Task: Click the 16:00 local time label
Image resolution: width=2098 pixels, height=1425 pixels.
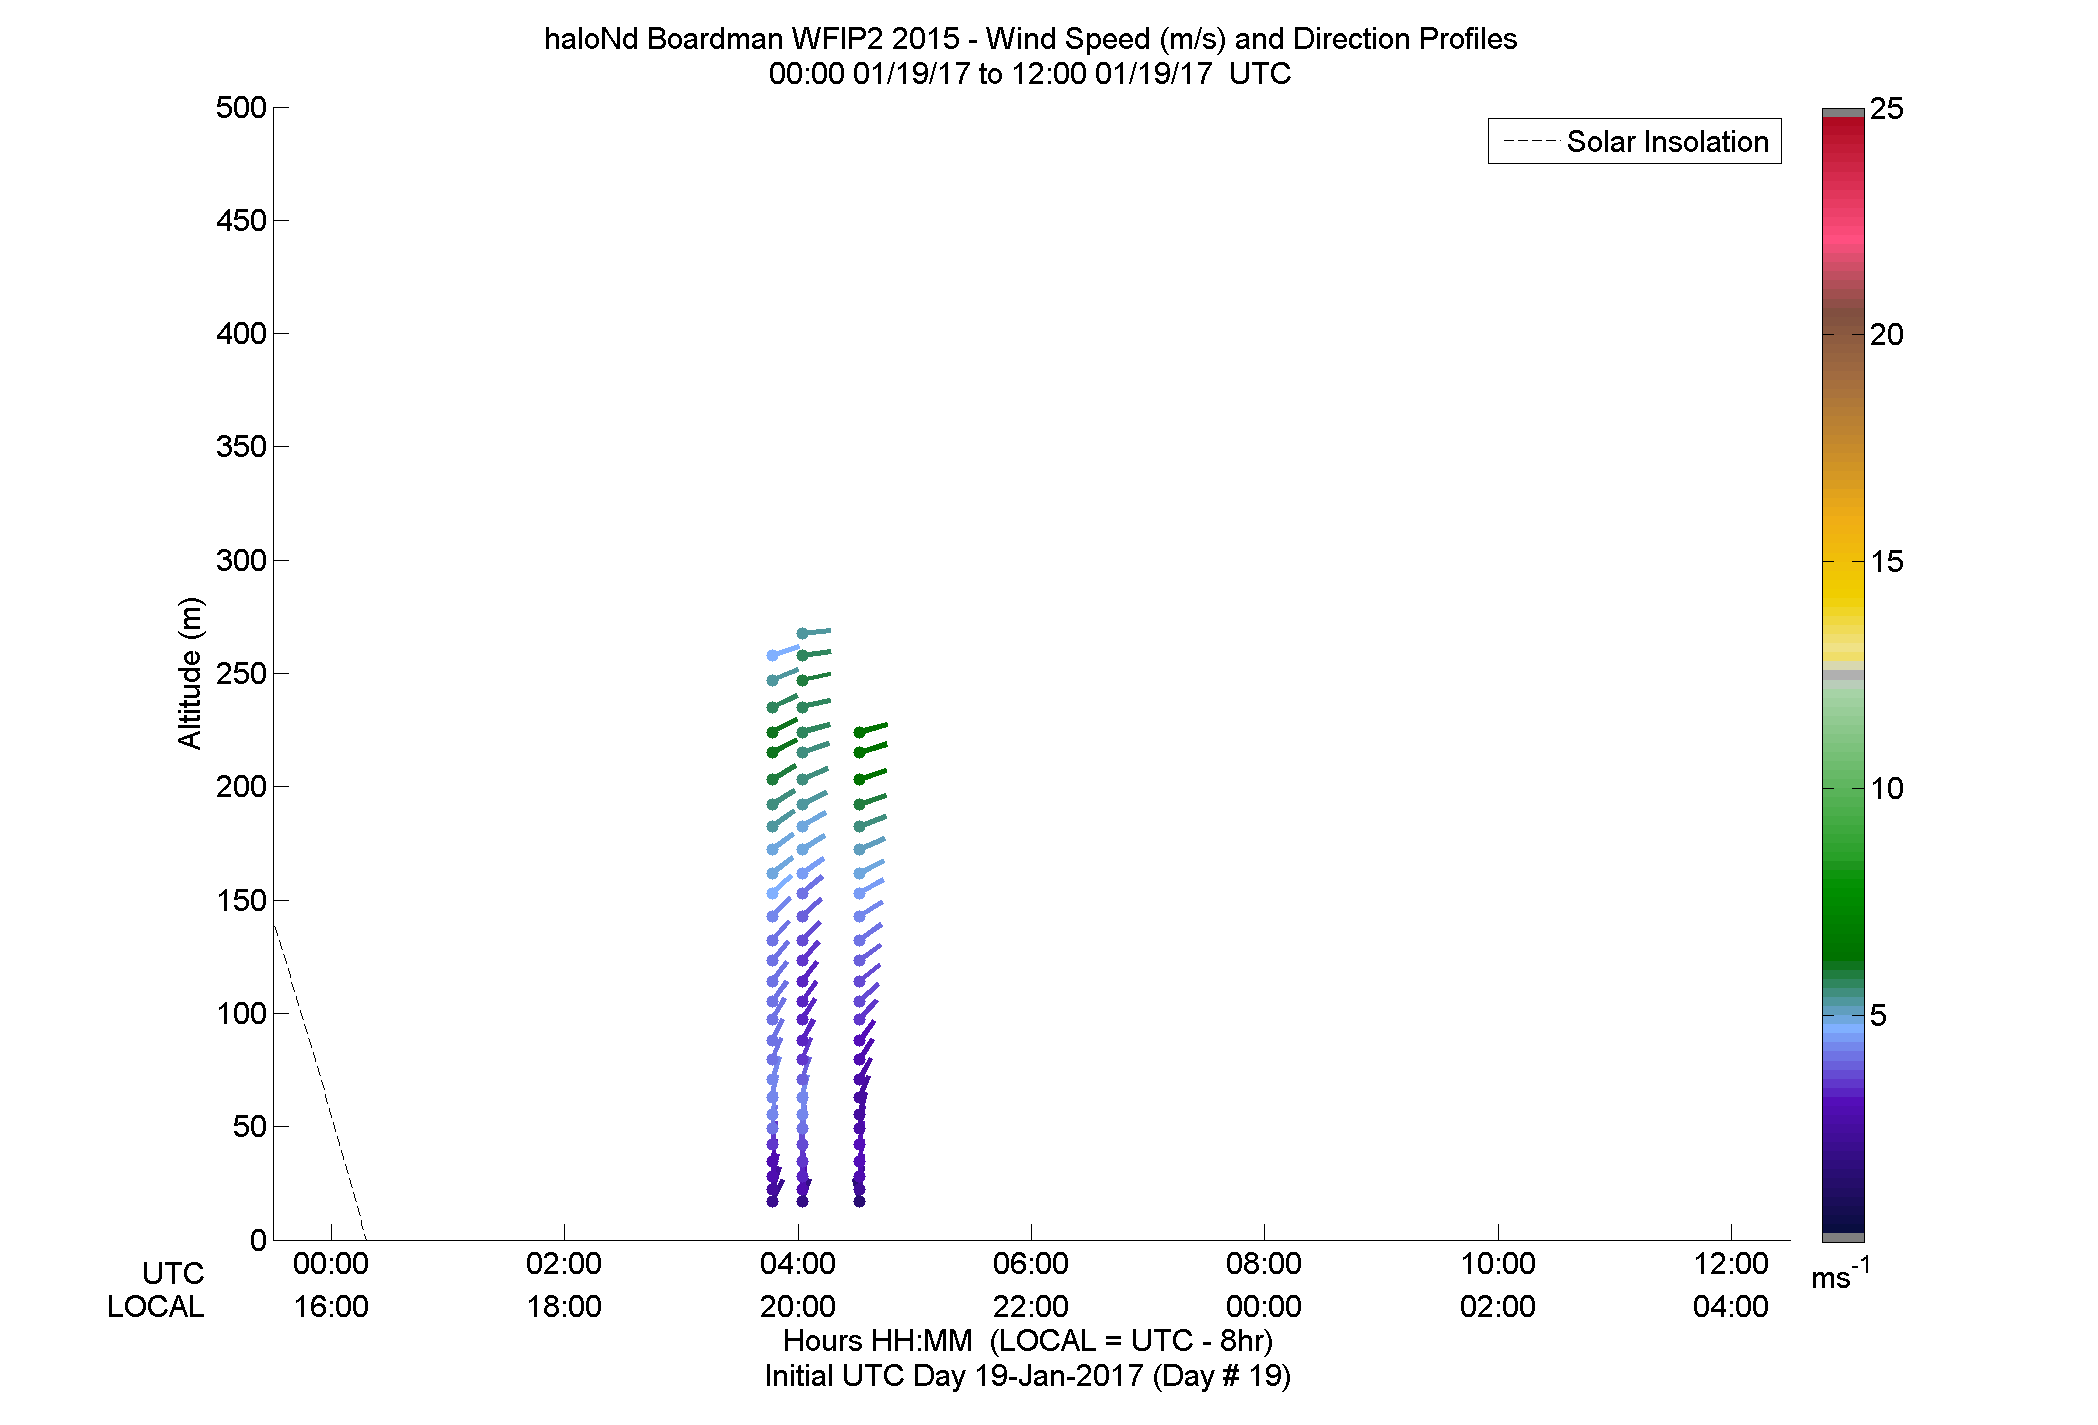Action: tap(331, 1306)
